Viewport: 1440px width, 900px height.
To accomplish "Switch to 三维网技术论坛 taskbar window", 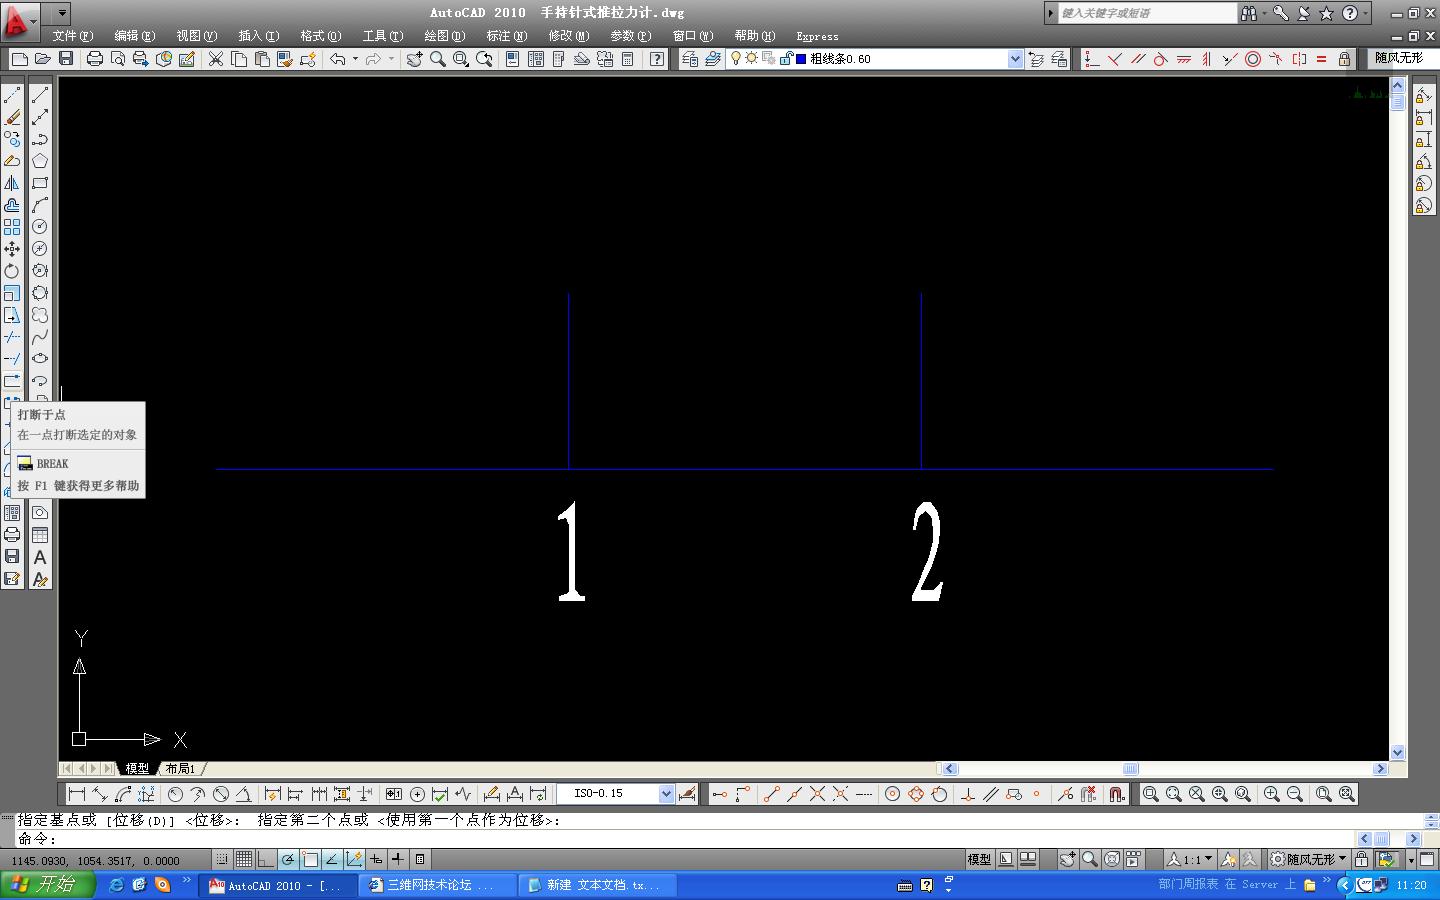I will click(x=439, y=885).
